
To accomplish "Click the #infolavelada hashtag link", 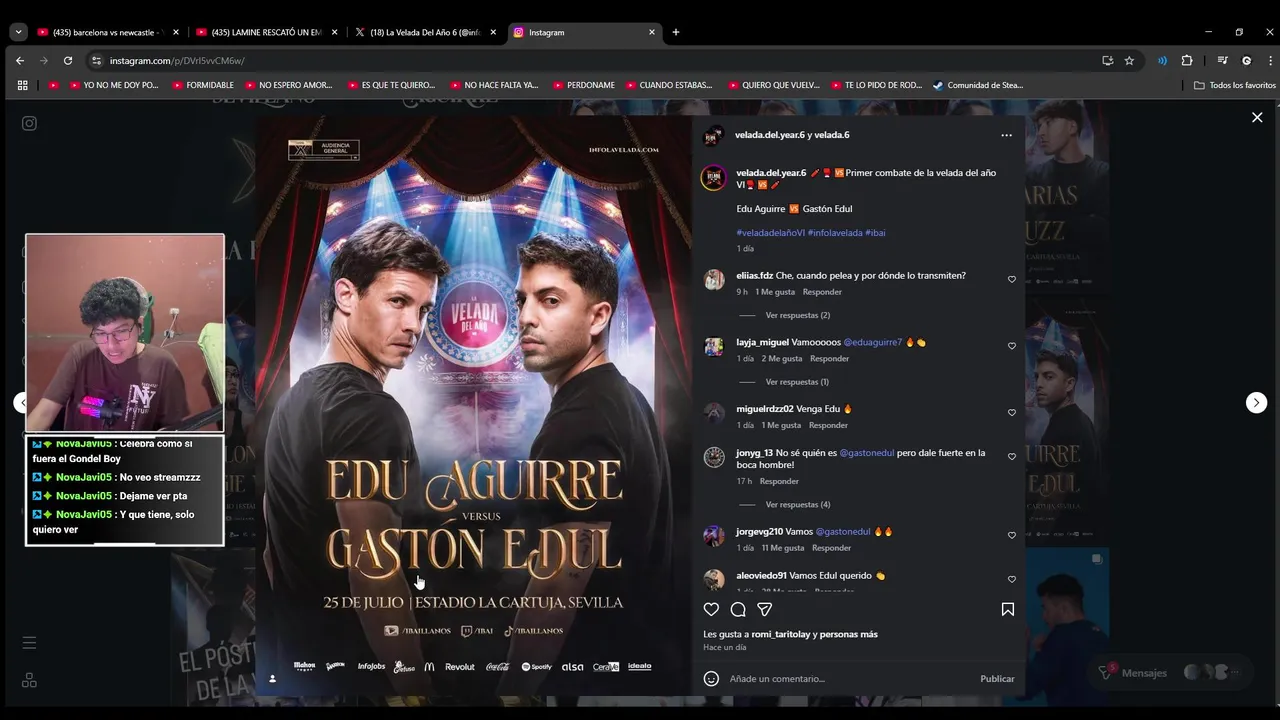I will click(835, 233).
